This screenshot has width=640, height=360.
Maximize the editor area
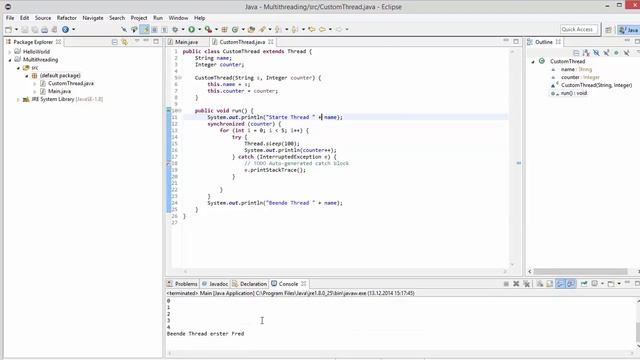[x=516, y=42]
